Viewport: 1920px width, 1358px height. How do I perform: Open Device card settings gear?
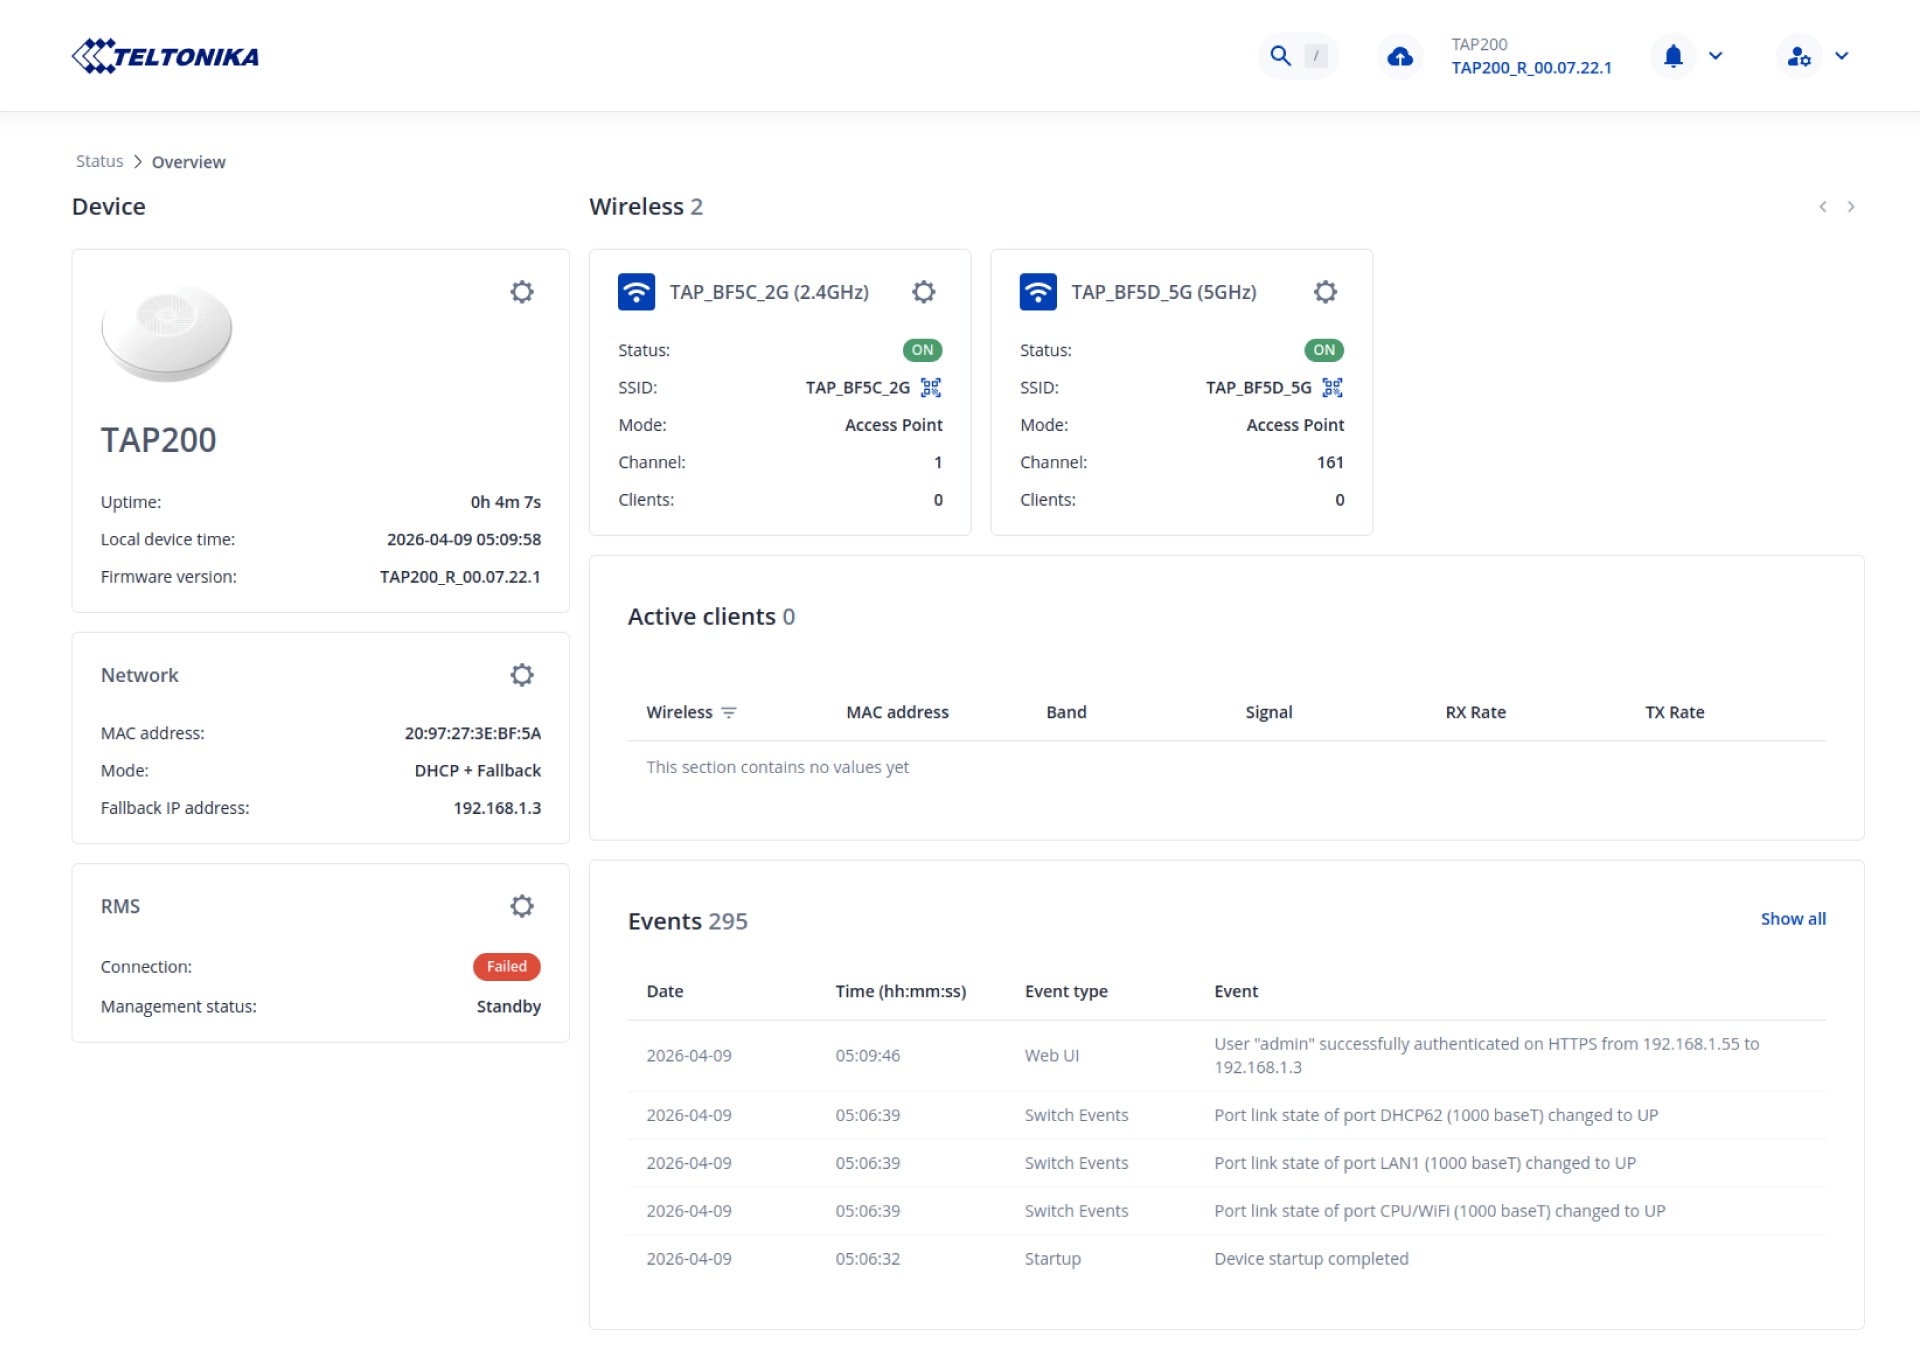(522, 292)
